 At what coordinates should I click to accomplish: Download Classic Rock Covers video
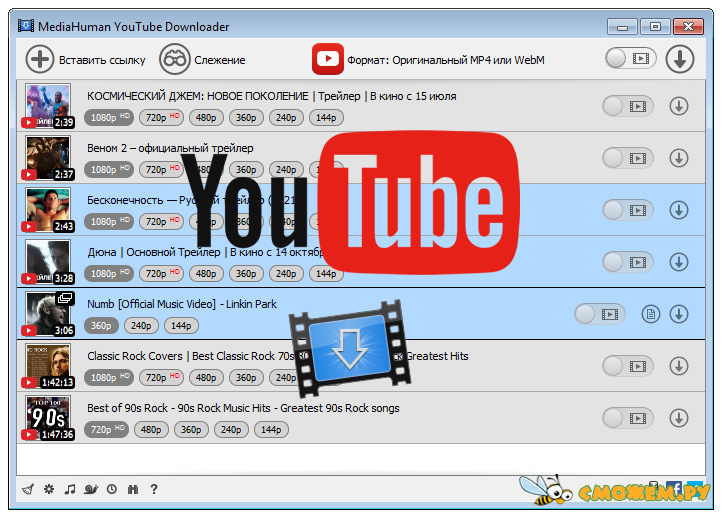pos(679,366)
